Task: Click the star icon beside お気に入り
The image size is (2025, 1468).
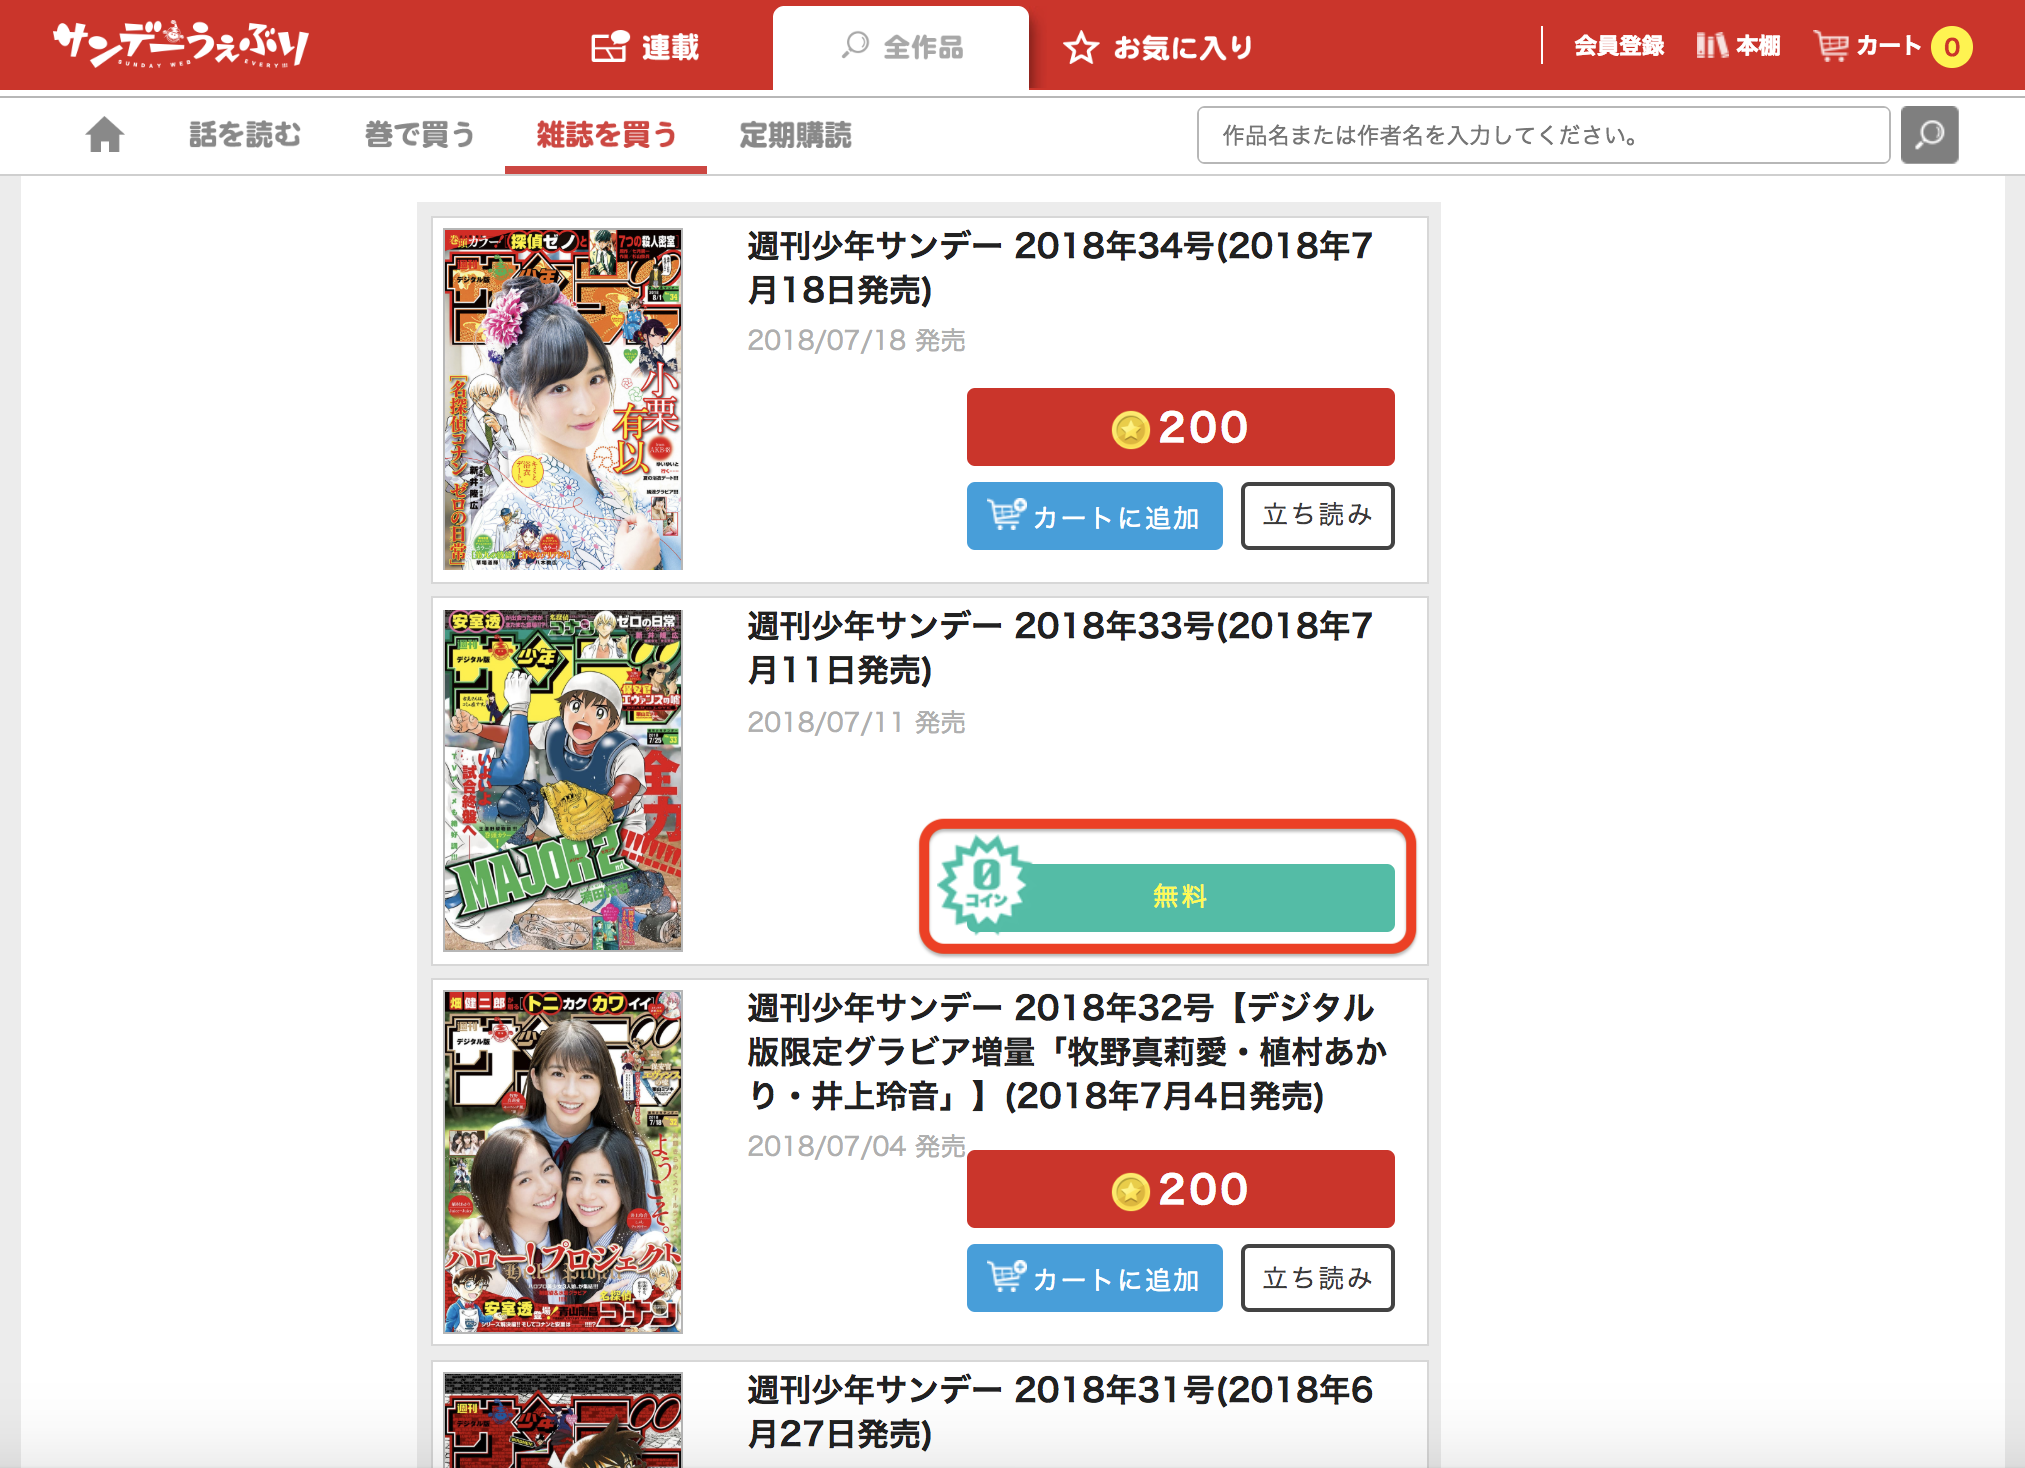Action: coord(1081,47)
